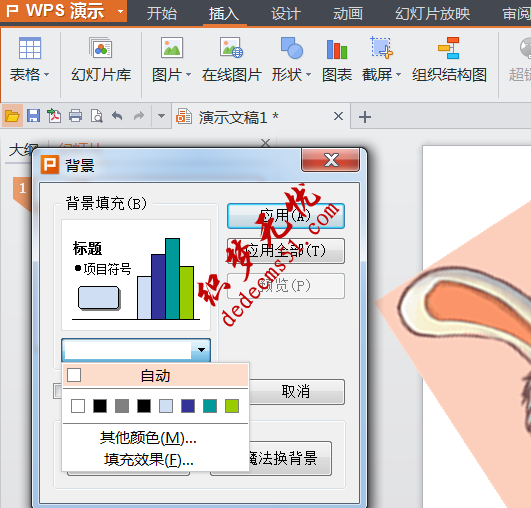Viewport: 531px width, 508px height.
Task: Pick the dark blue color swatch
Action: point(188,406)
